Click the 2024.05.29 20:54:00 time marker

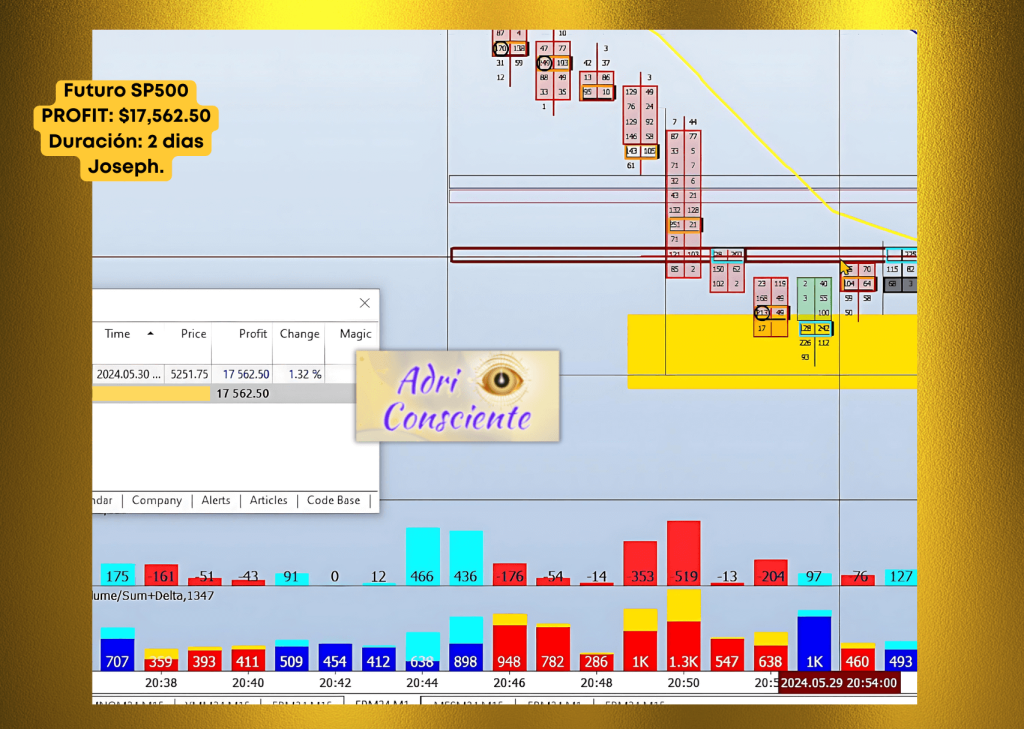click(838, 683)
